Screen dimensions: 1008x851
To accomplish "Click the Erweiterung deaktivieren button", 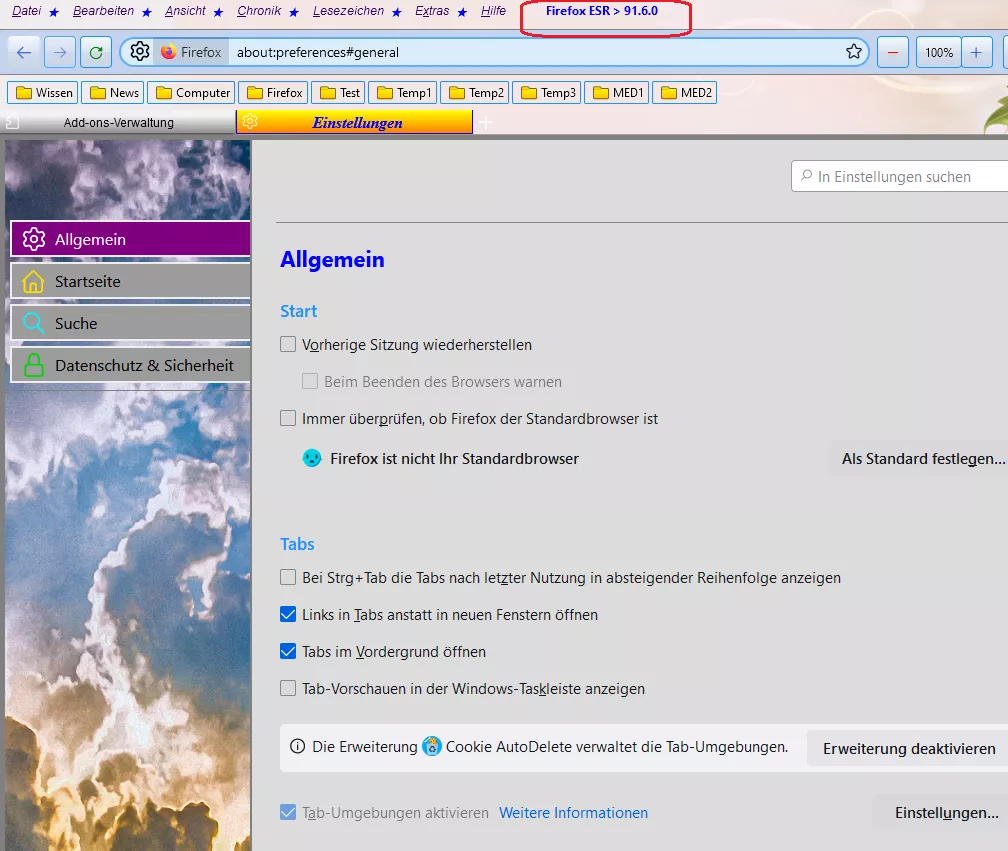I will coord(909,748).
